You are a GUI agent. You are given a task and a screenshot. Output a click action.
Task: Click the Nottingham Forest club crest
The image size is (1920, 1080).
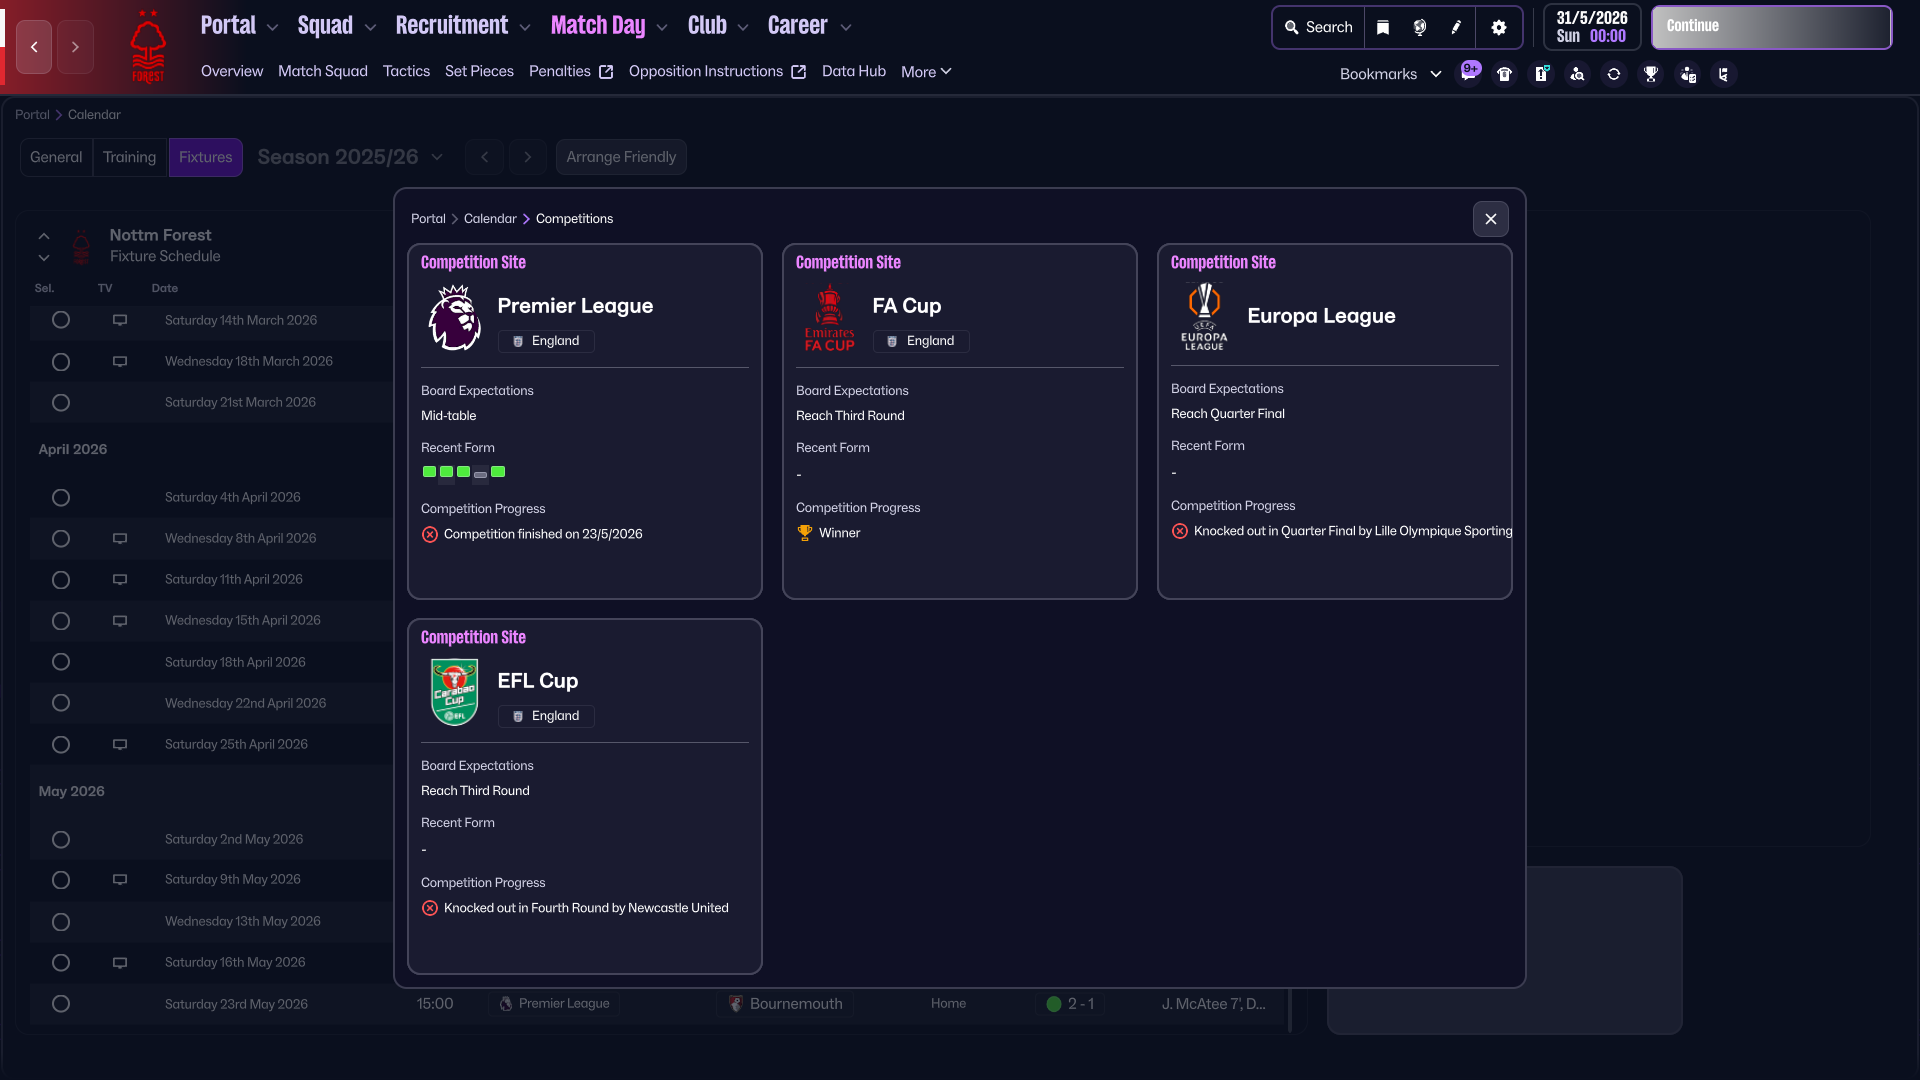148,47
